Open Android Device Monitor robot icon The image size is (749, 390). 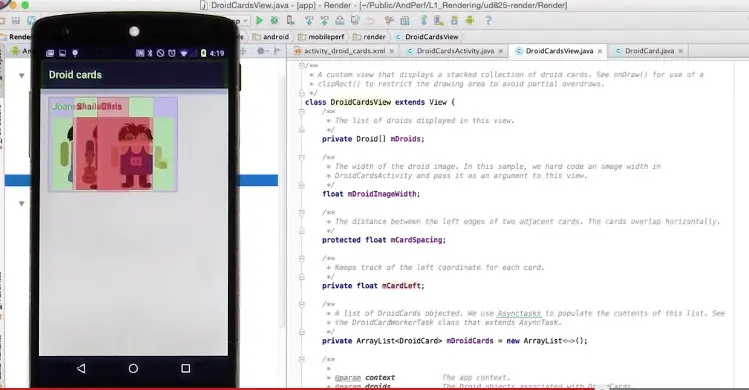[470, 21]
